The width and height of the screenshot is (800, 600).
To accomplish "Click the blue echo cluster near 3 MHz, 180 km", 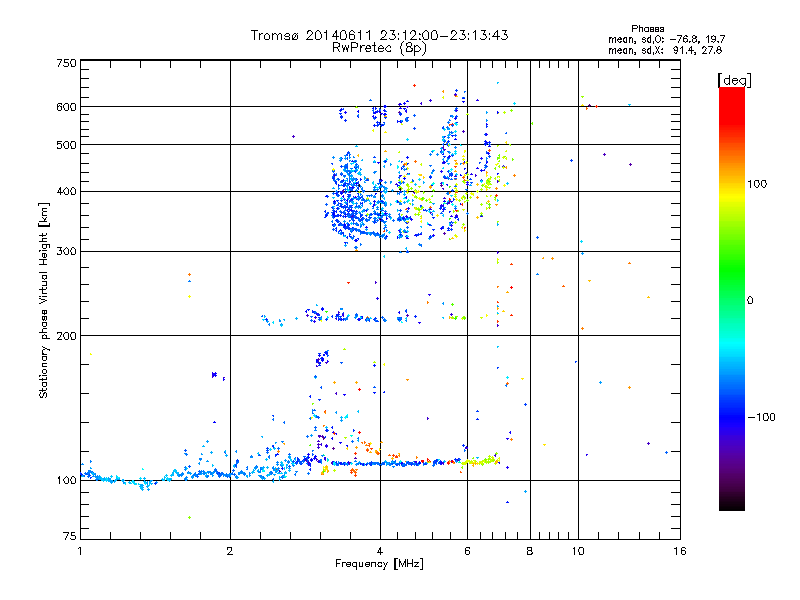I will click(322, 358).
